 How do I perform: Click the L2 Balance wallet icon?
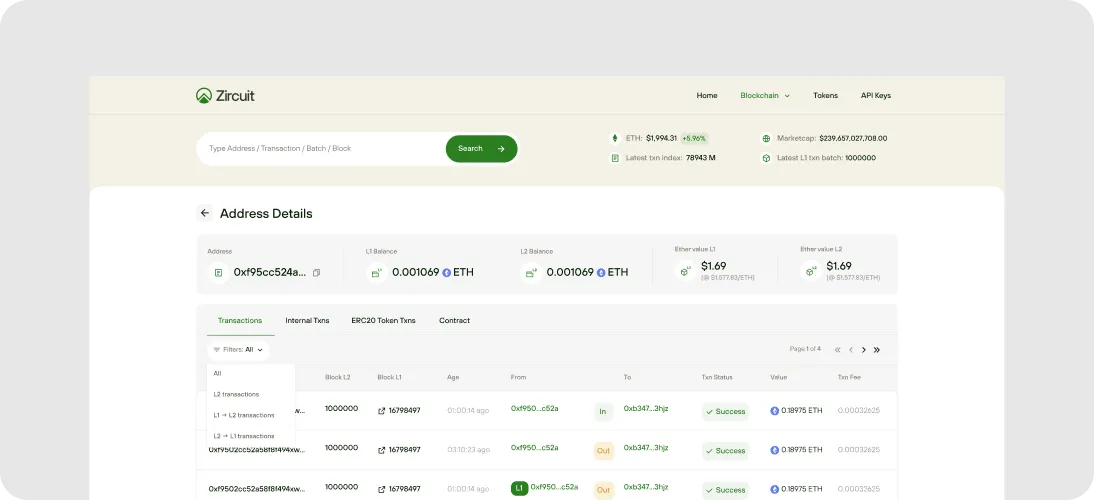pyautogui.click(x=531, y=273)
